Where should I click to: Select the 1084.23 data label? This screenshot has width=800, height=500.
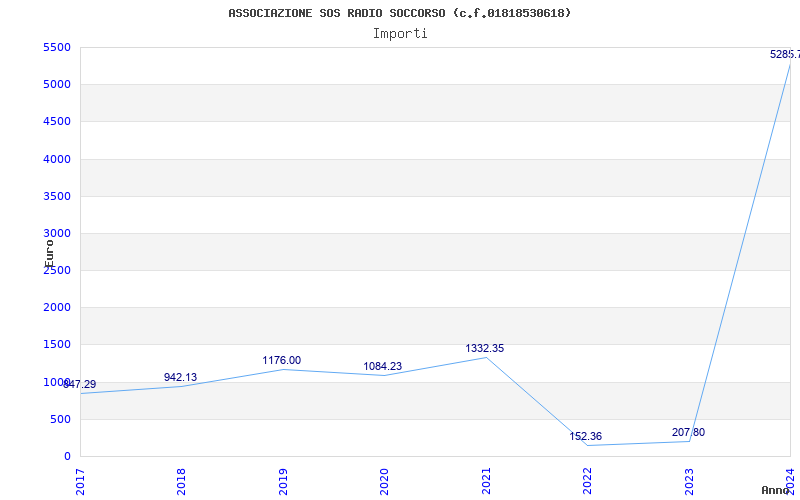[383, 367]
